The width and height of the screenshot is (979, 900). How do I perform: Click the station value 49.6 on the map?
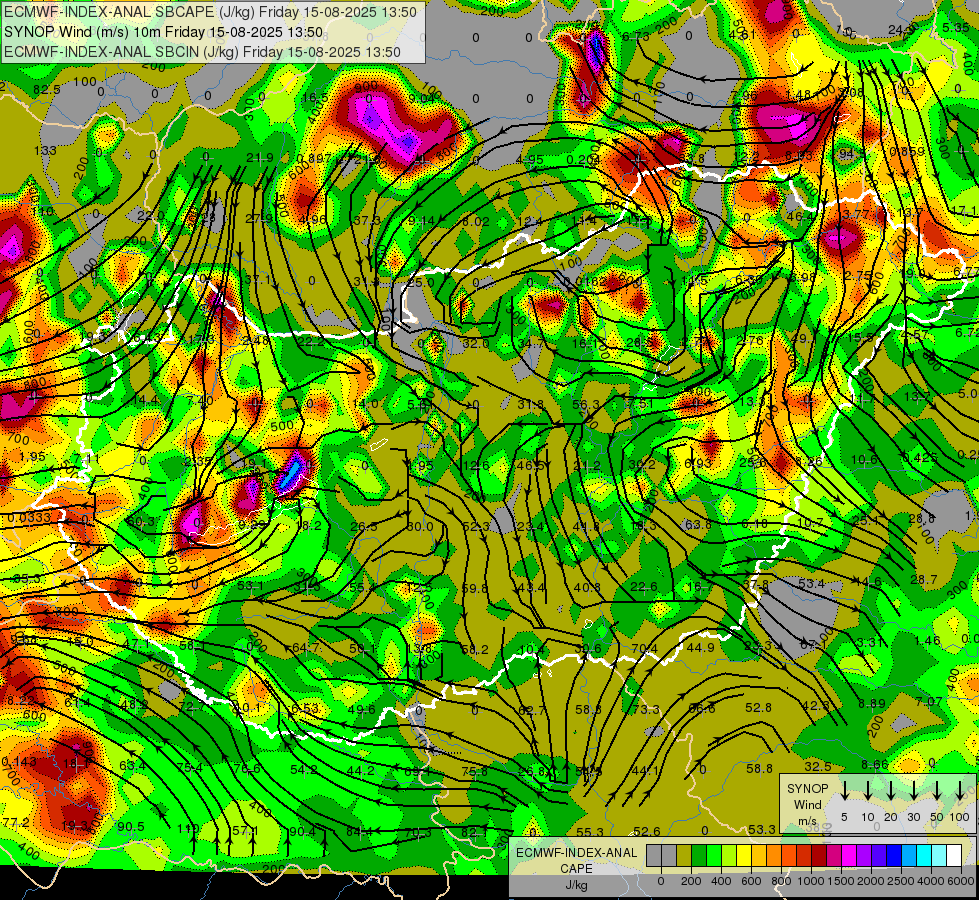pos(362,710)
